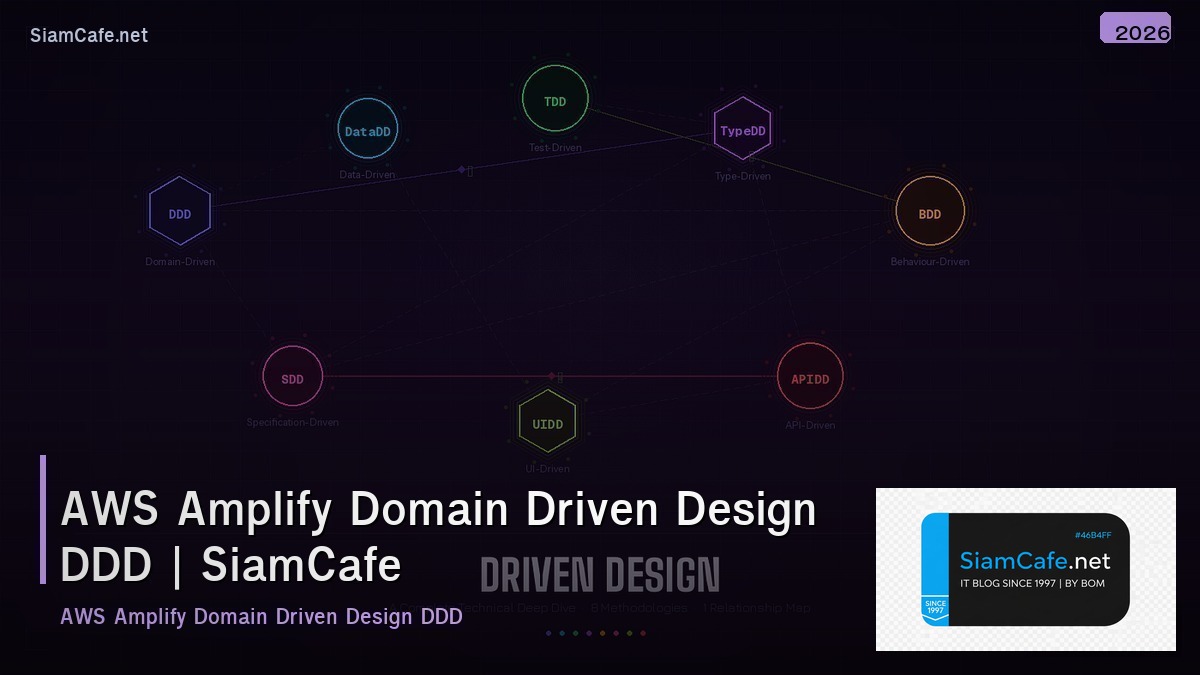The width and height of the screenshot is (1200, 675).
Task: Select the TypeDD Type-Driven hexagon
Action: pos(742,129)
